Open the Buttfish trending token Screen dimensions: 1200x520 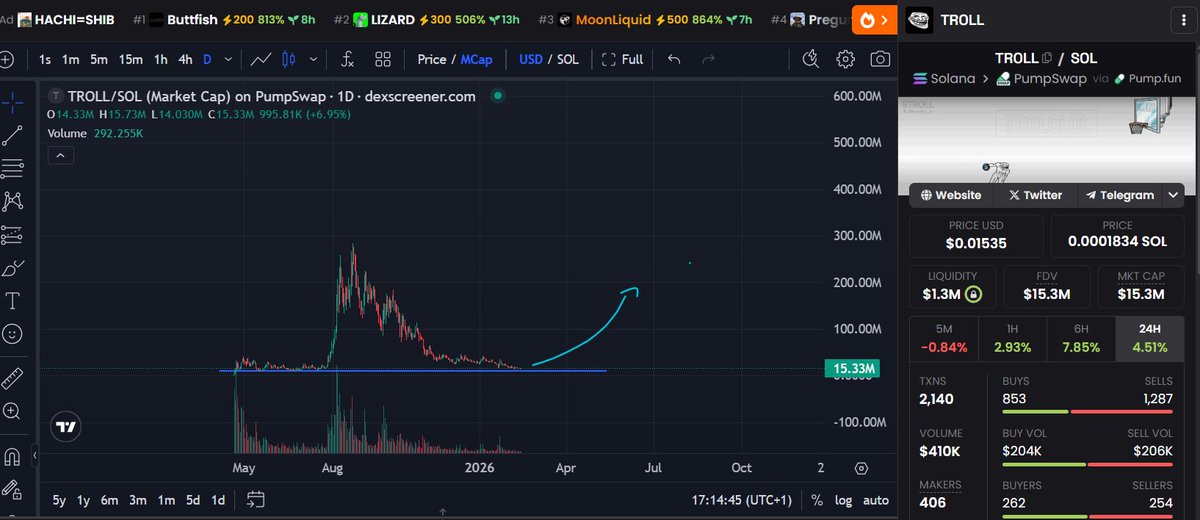coord(225,20)
